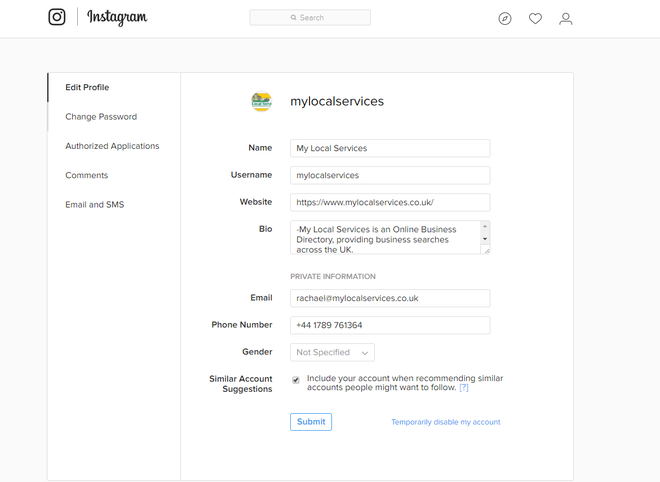This screenshot has width=660, height=482.
Task: Click the Instagram camera logo icon
Action: coord(57,17)
